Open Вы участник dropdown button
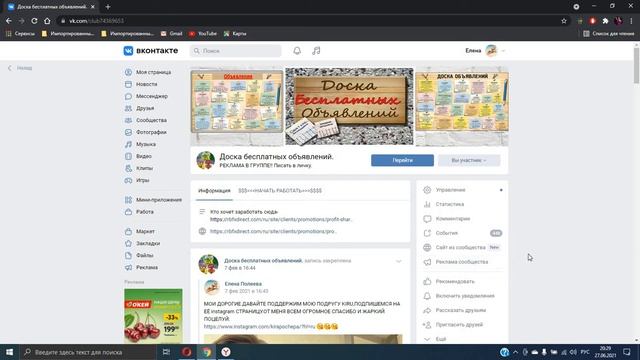The width and height of the screenshot is (640, 360). pos(469,160)
